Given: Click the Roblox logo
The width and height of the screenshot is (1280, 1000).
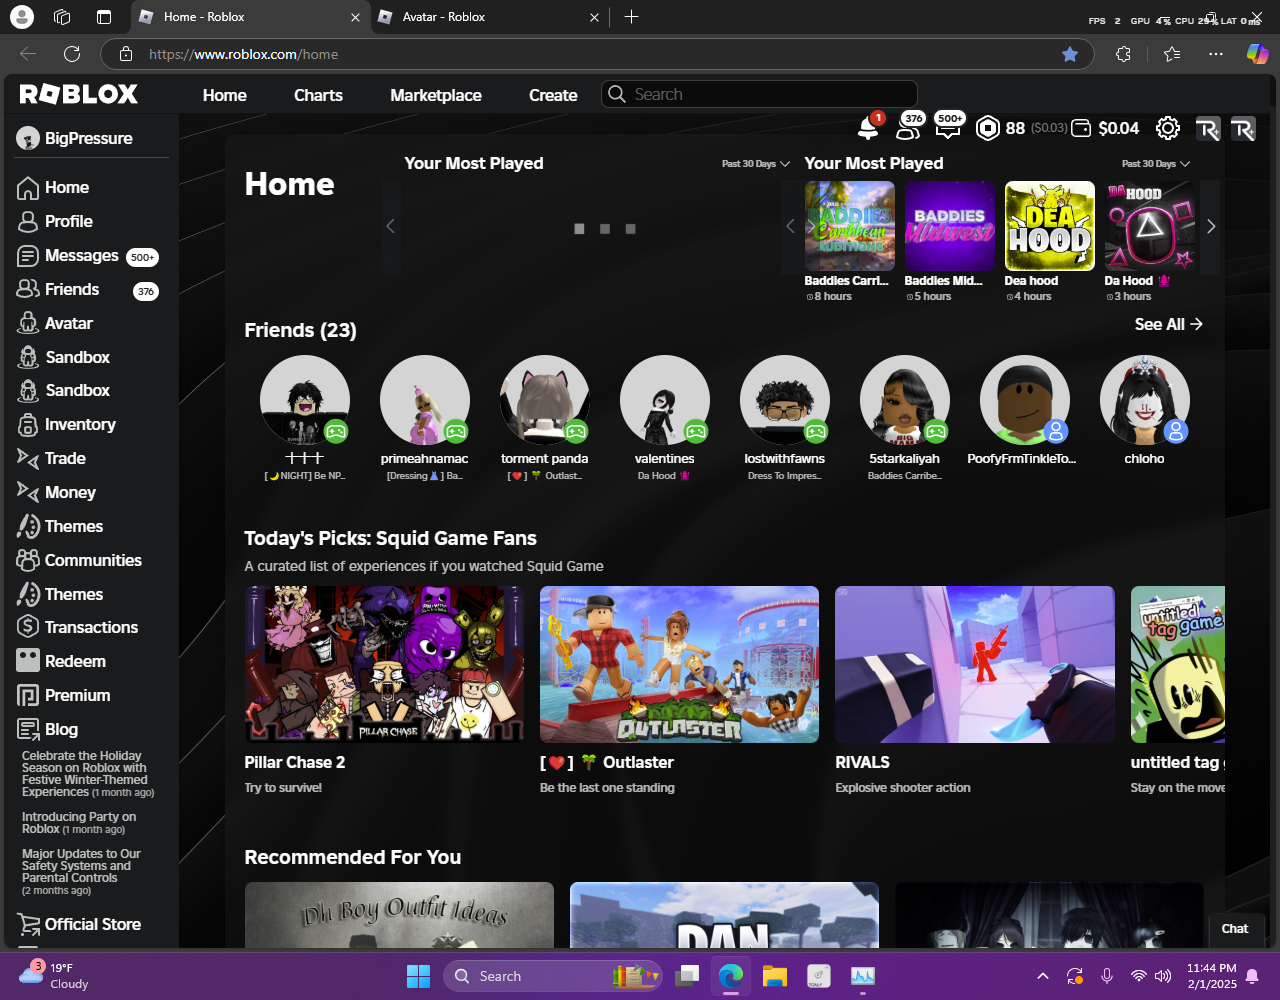Looking at the screenshot, I should pyautogui.click(x=79, y=94).
